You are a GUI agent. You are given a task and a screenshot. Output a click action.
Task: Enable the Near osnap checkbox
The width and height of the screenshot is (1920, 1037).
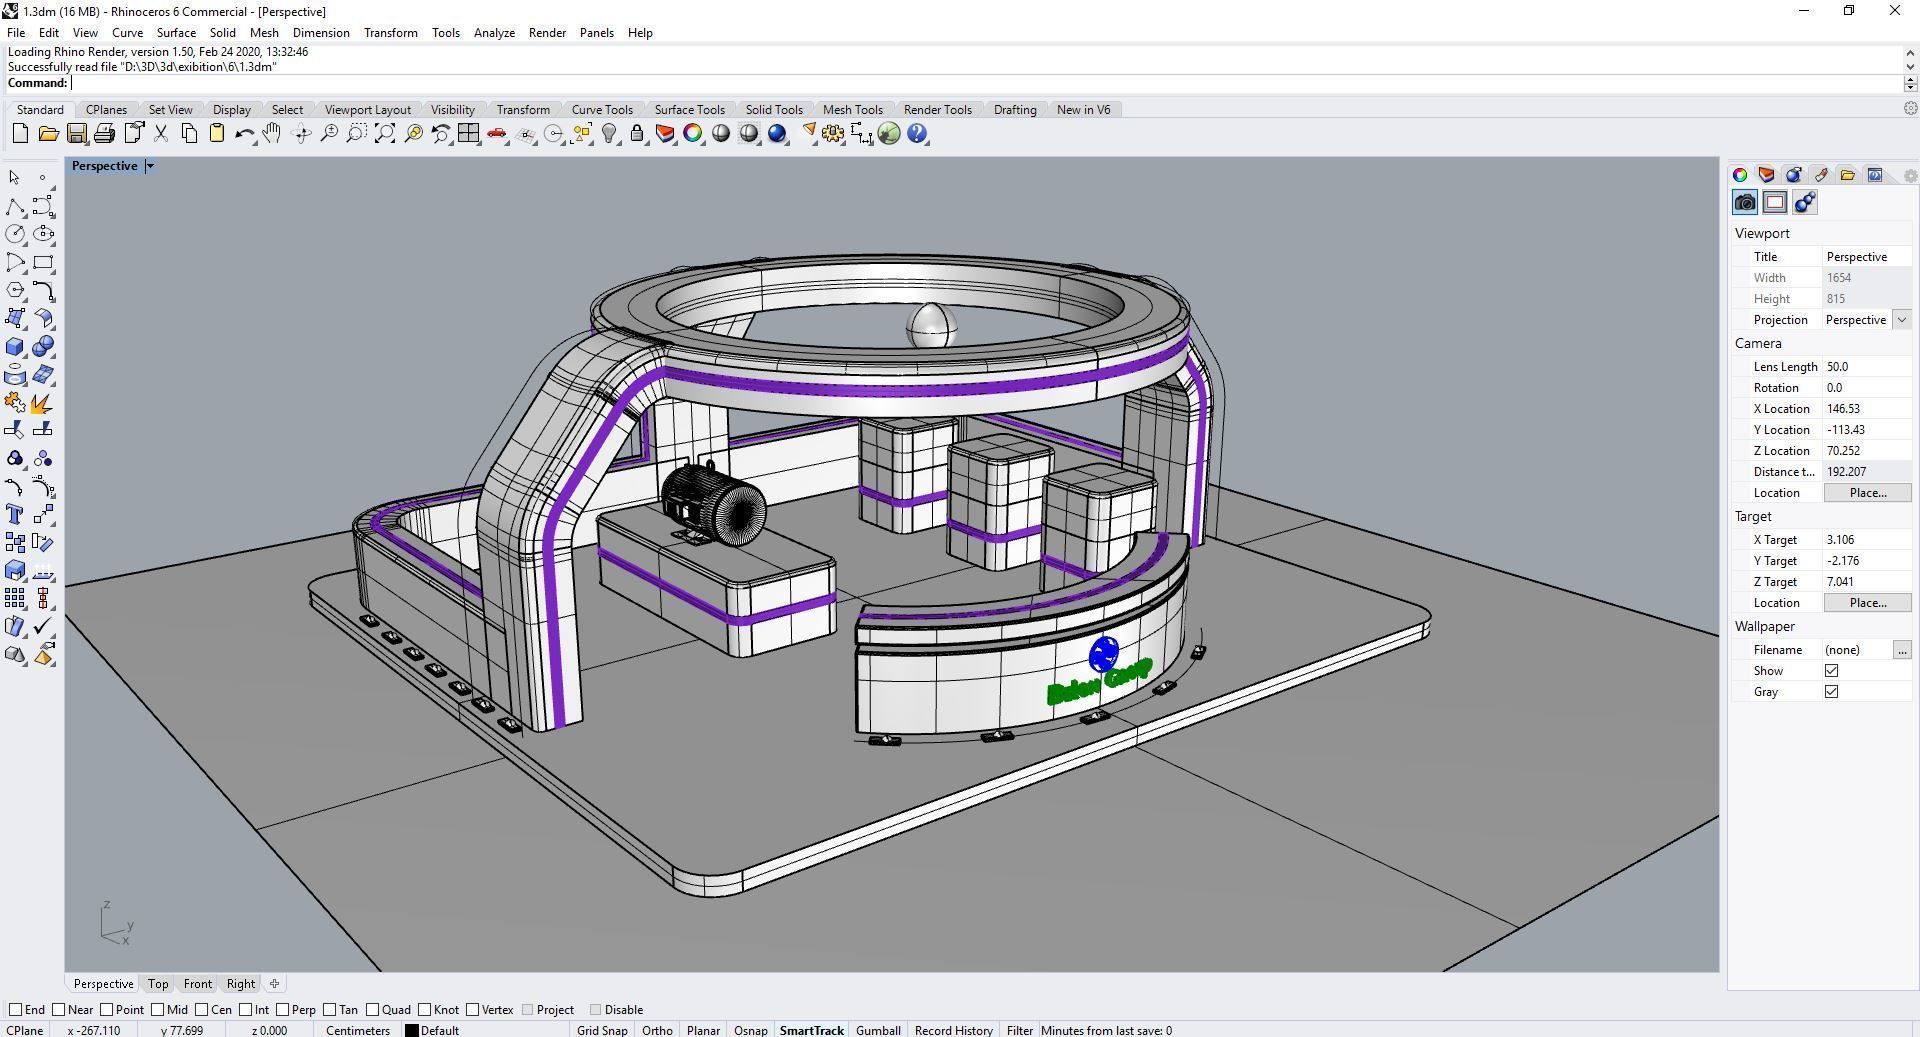59,1010
